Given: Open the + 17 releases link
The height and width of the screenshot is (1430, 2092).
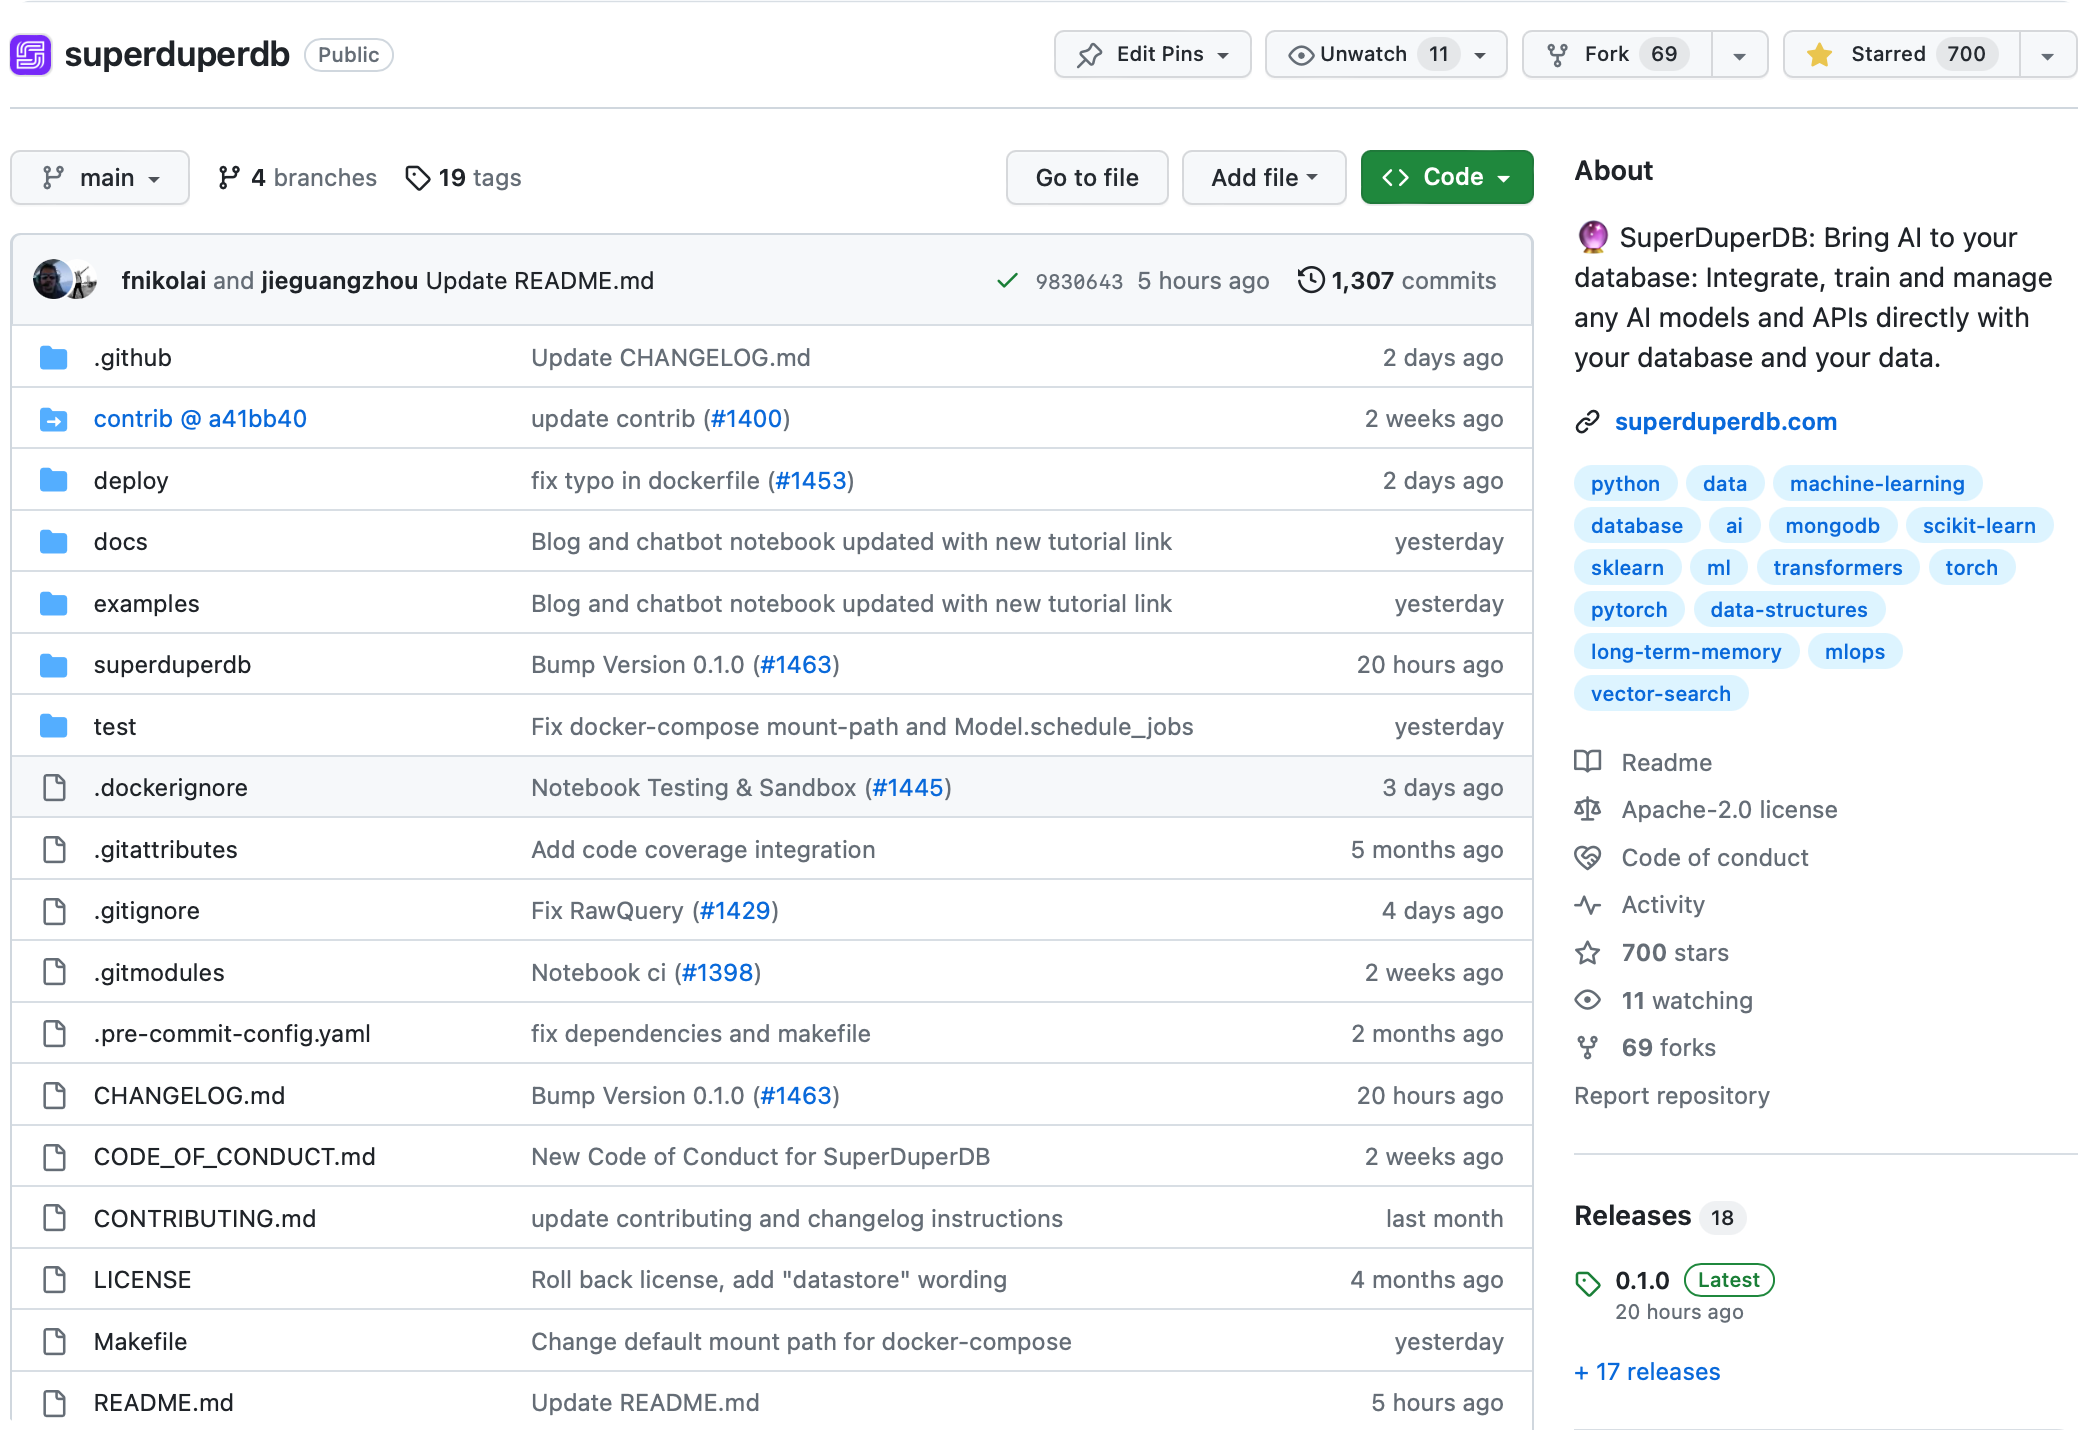Looking at the screenshot, I should (x=1647, y=1372).
